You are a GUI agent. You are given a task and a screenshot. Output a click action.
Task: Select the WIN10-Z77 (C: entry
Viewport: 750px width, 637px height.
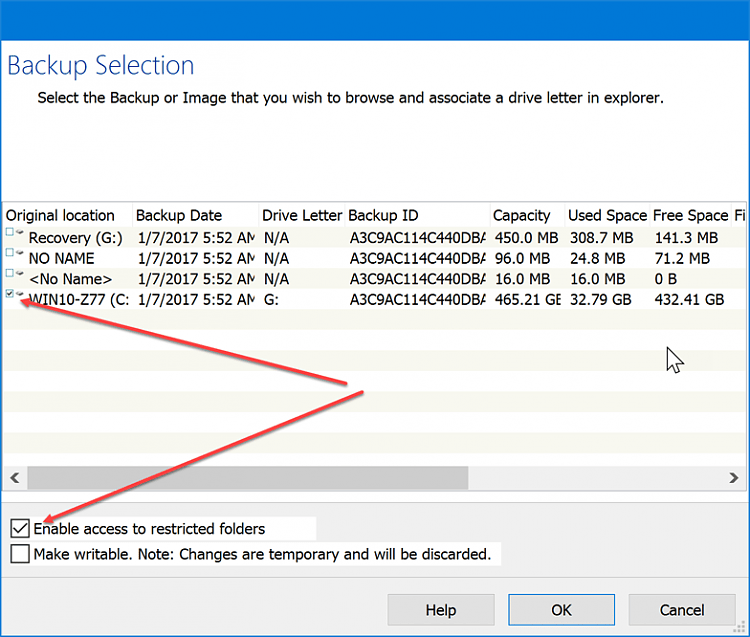(79, 300)
